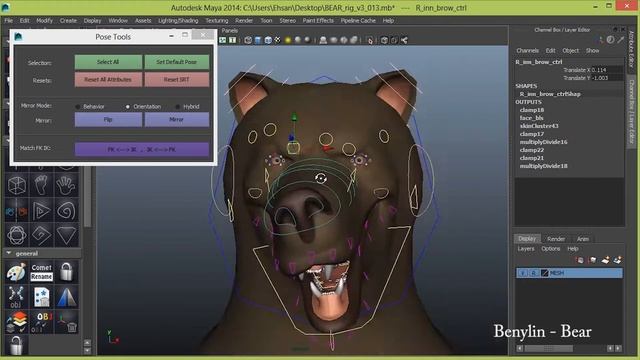
Task: Toggle reference R box of MESH layer
Action: (x=533, y=273)
